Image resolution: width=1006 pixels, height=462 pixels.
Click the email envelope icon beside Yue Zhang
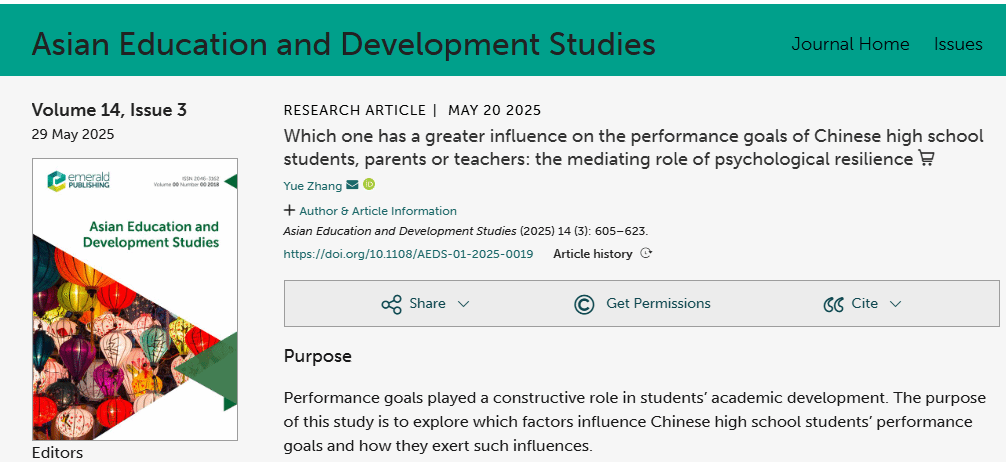[352, 185]
